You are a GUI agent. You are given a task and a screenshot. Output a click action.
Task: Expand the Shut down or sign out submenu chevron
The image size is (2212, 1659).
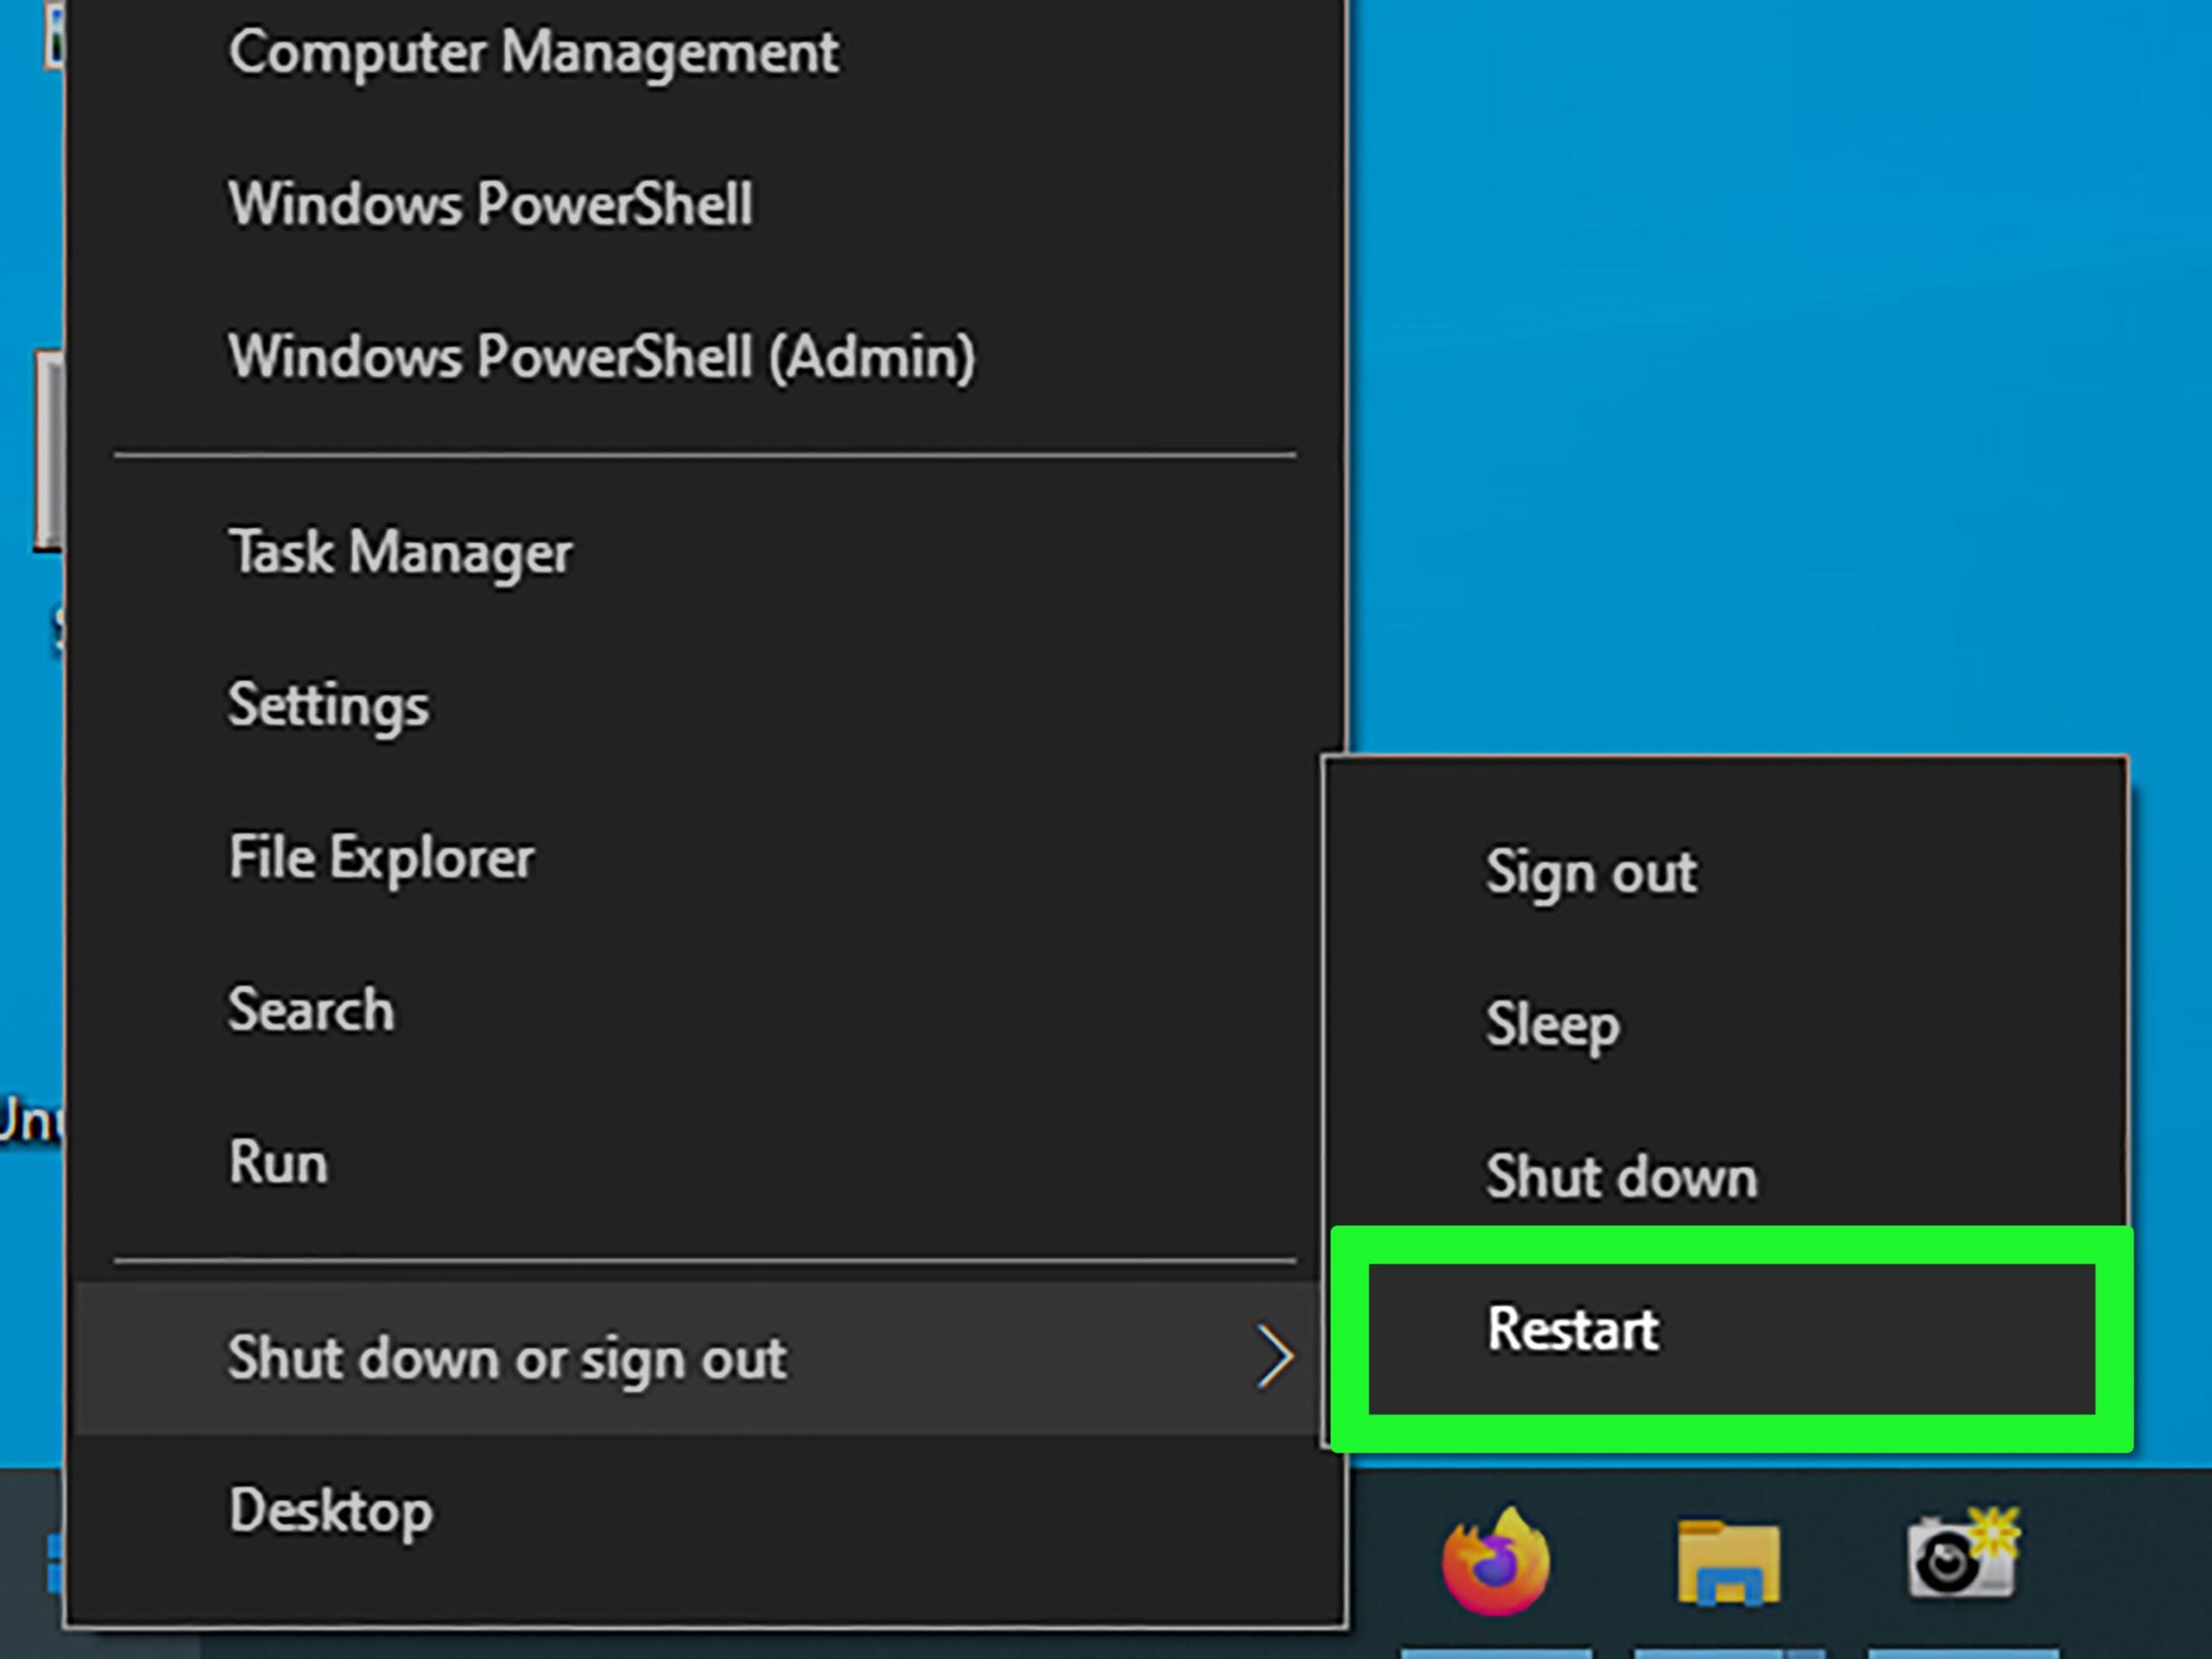1277,1357
